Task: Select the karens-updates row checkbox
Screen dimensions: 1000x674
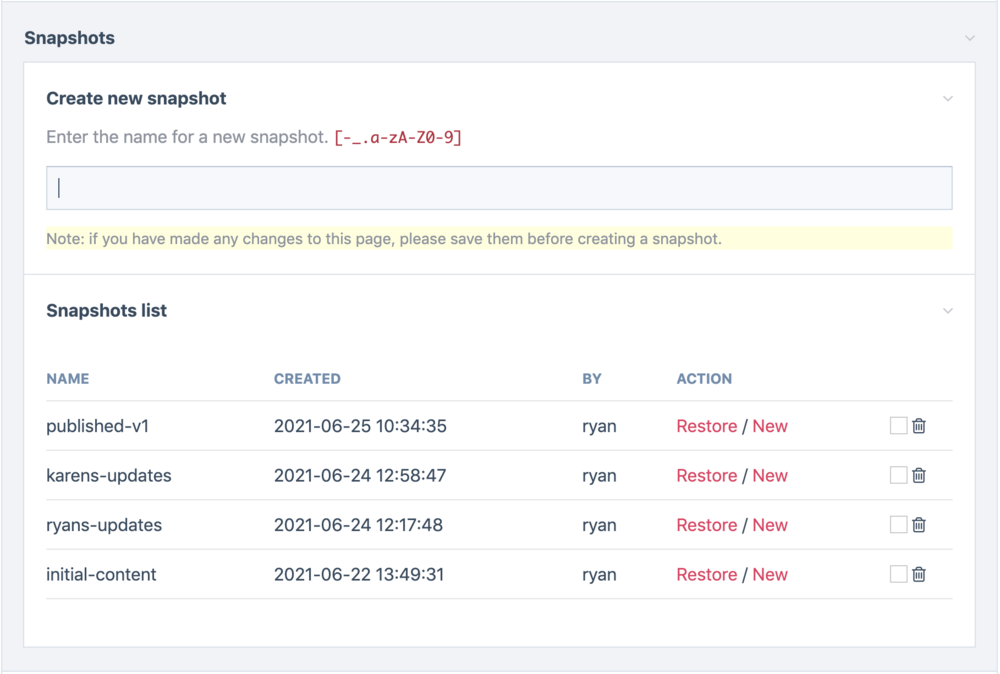Action: tap(898, 475)
